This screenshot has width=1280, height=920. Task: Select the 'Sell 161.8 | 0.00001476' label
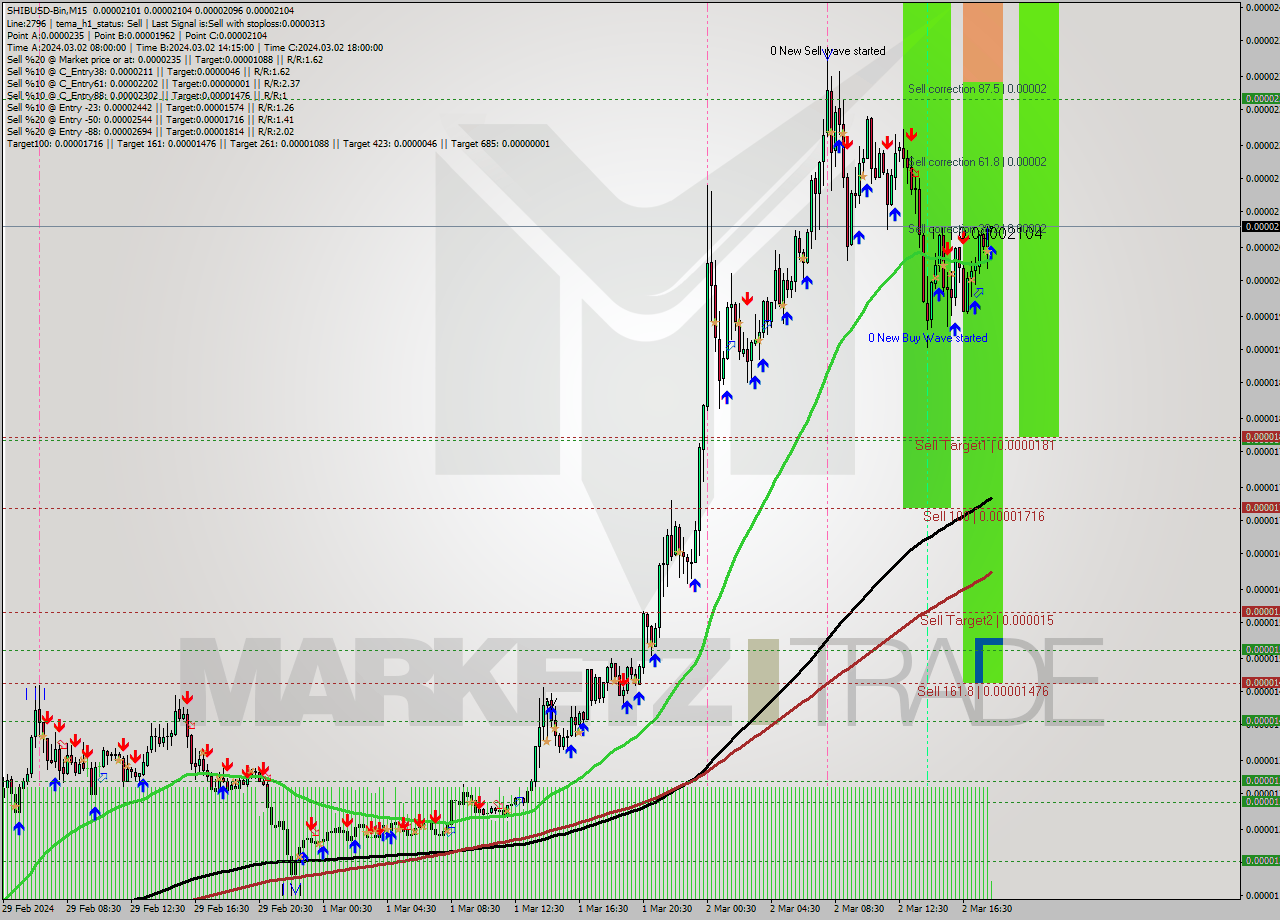coord(983,691)
